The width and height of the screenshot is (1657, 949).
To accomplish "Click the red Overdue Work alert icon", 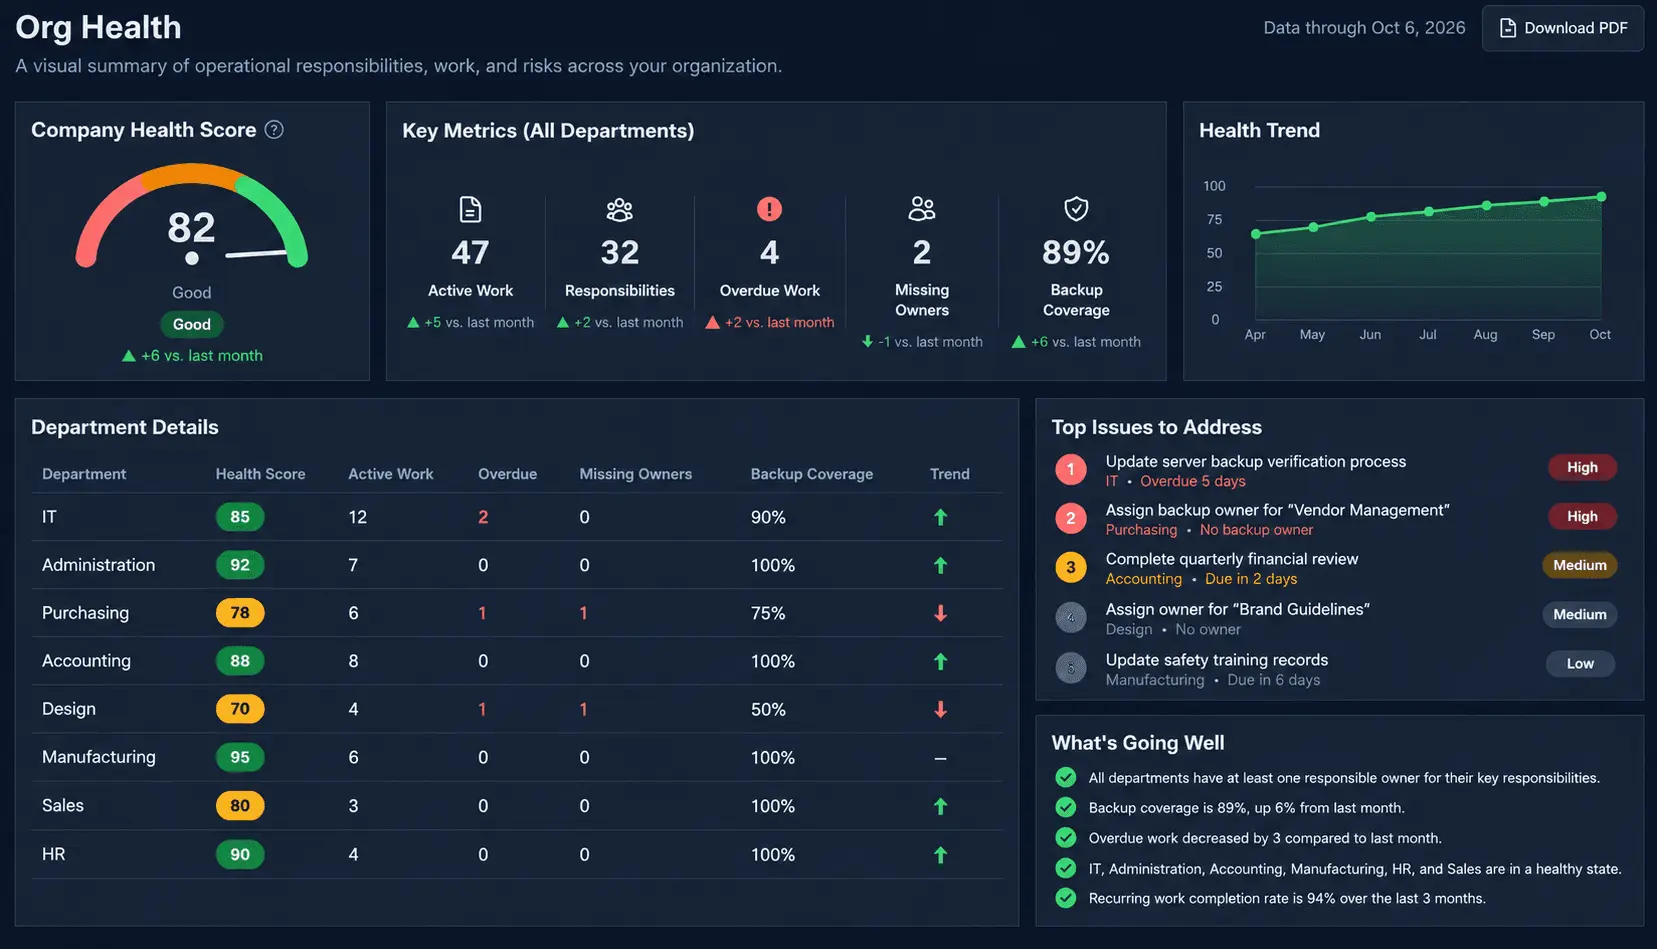I will 769,209.
